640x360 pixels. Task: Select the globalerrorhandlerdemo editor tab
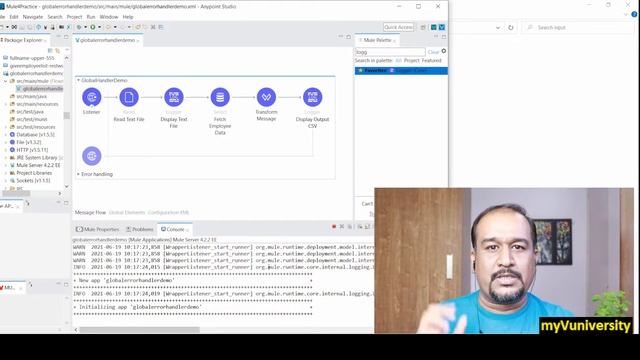(x=107, y=40)
